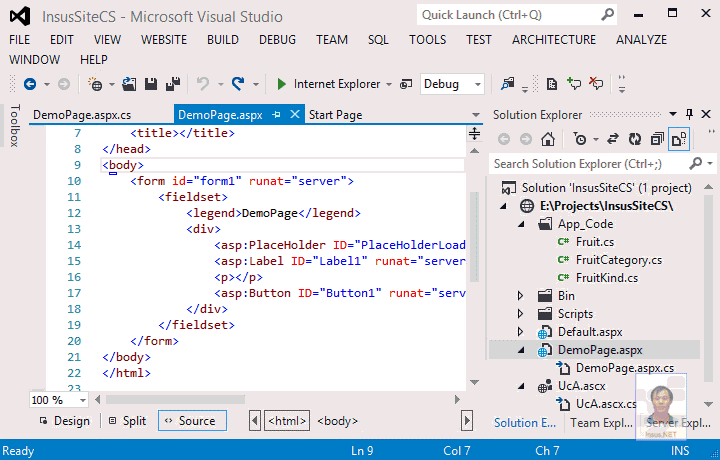The height and width of the screenshot is (460, 720).
Task: Open the TOOLS menu
Action: pos(428,40)
